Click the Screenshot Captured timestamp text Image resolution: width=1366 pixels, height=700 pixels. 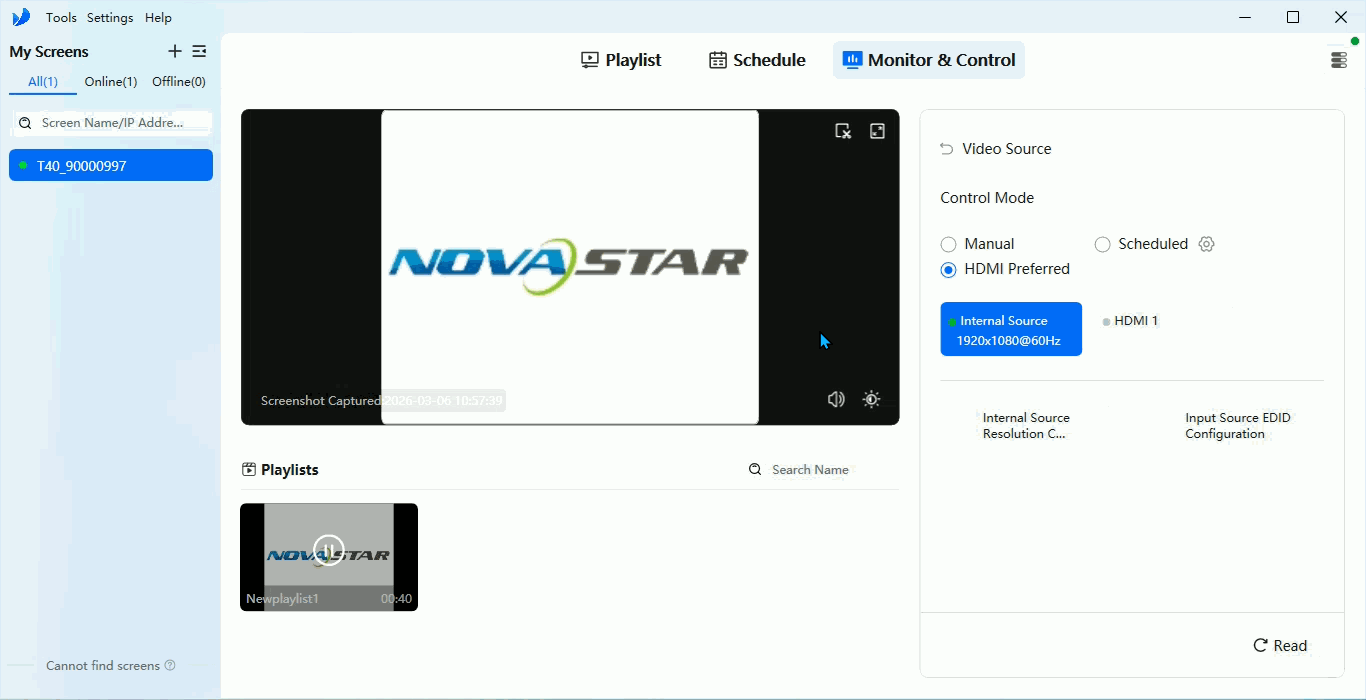(382, 400)
